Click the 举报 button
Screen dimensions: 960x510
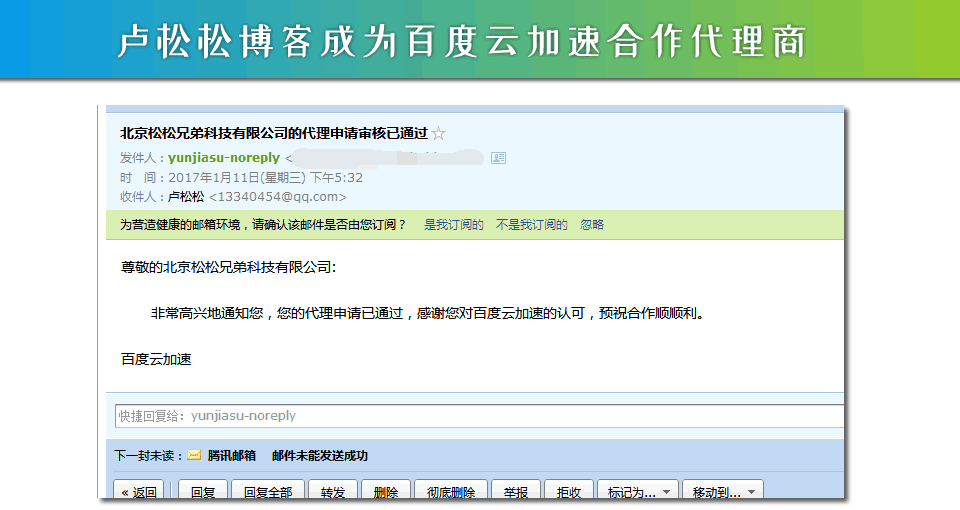[x=516, y=490]
